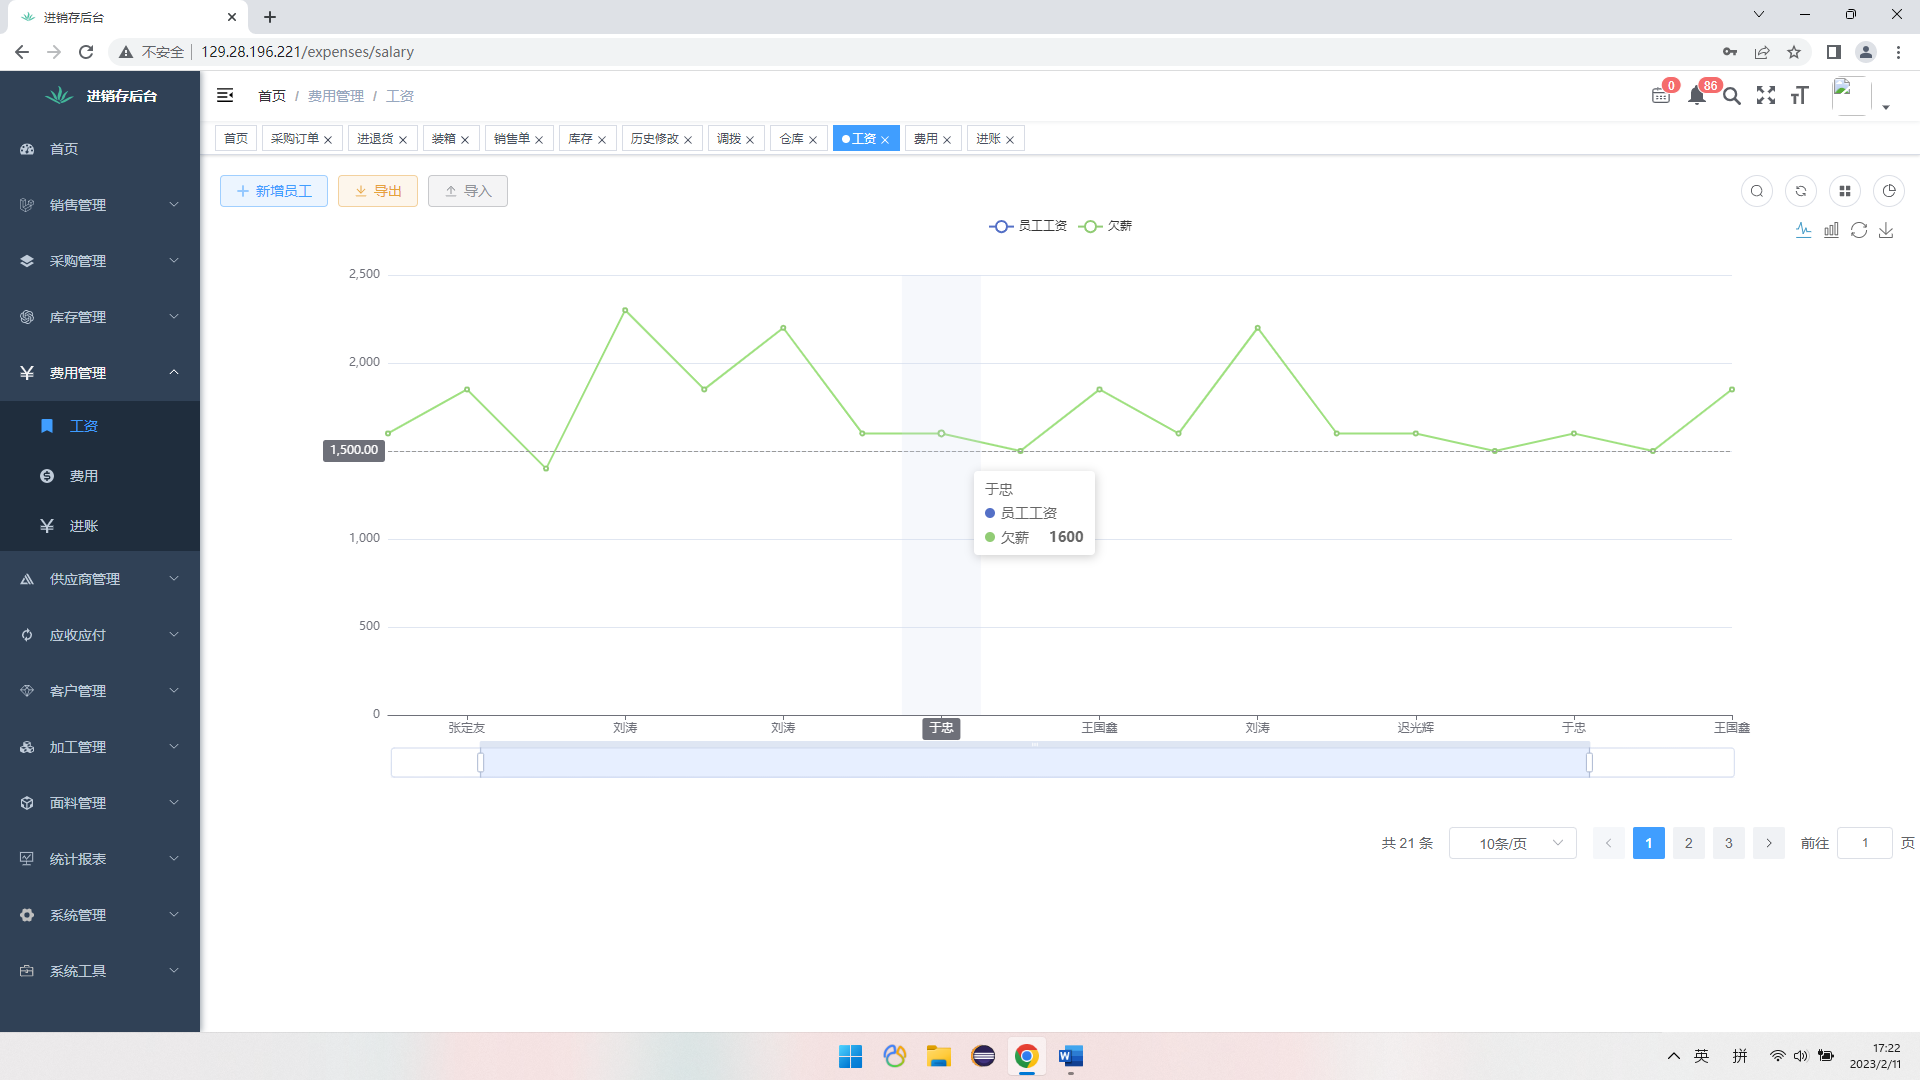Expand the 系统管理 sidebar menu

pyautogui.click(x=100, y=915)
